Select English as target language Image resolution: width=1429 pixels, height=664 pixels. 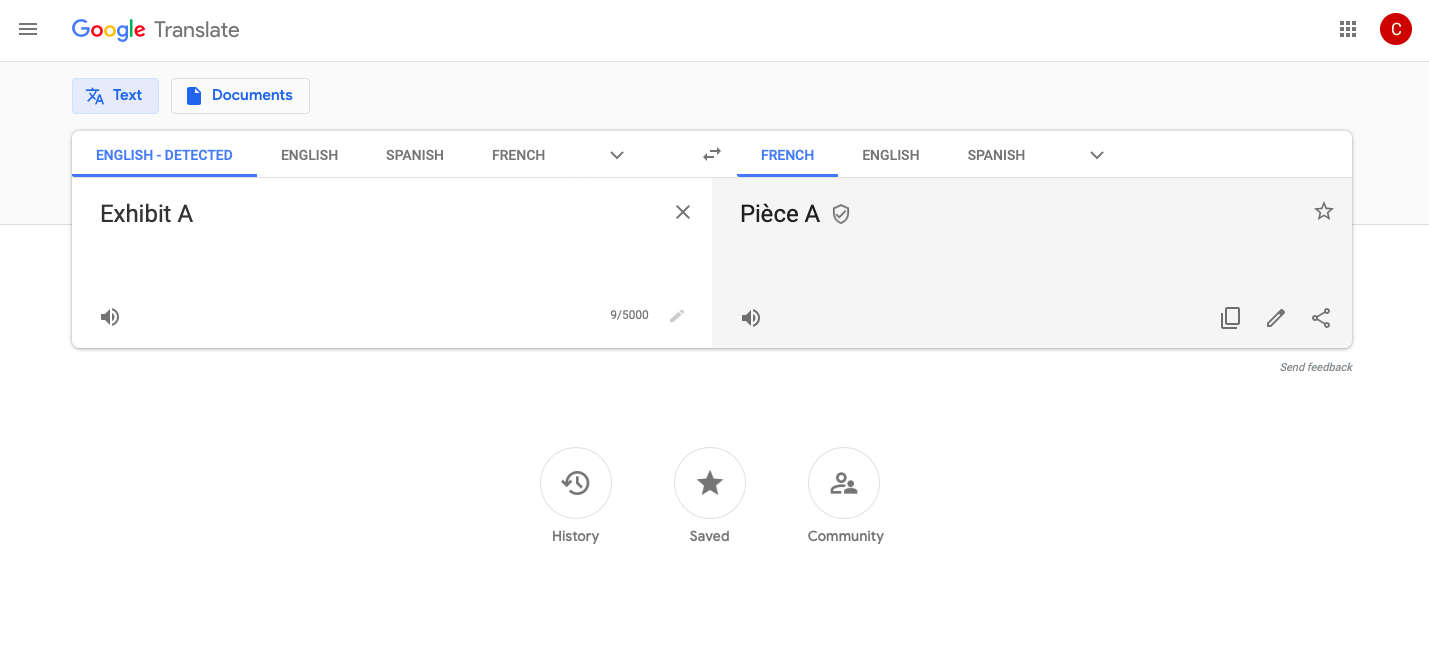(x=890, y=155)
